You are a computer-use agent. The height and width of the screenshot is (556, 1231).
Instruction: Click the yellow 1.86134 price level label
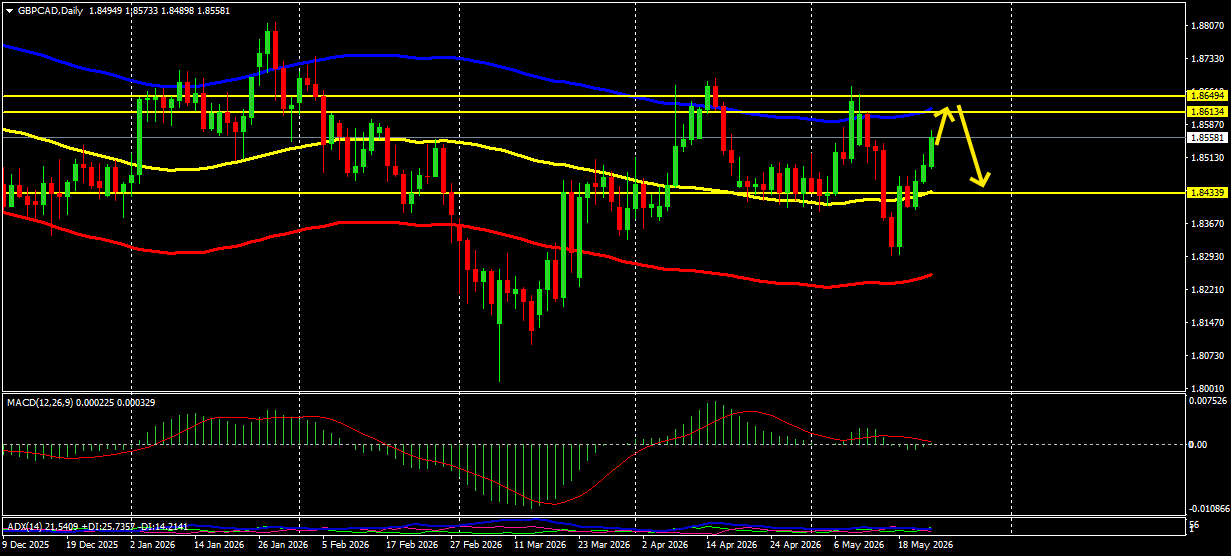[x=1207, y=111]
